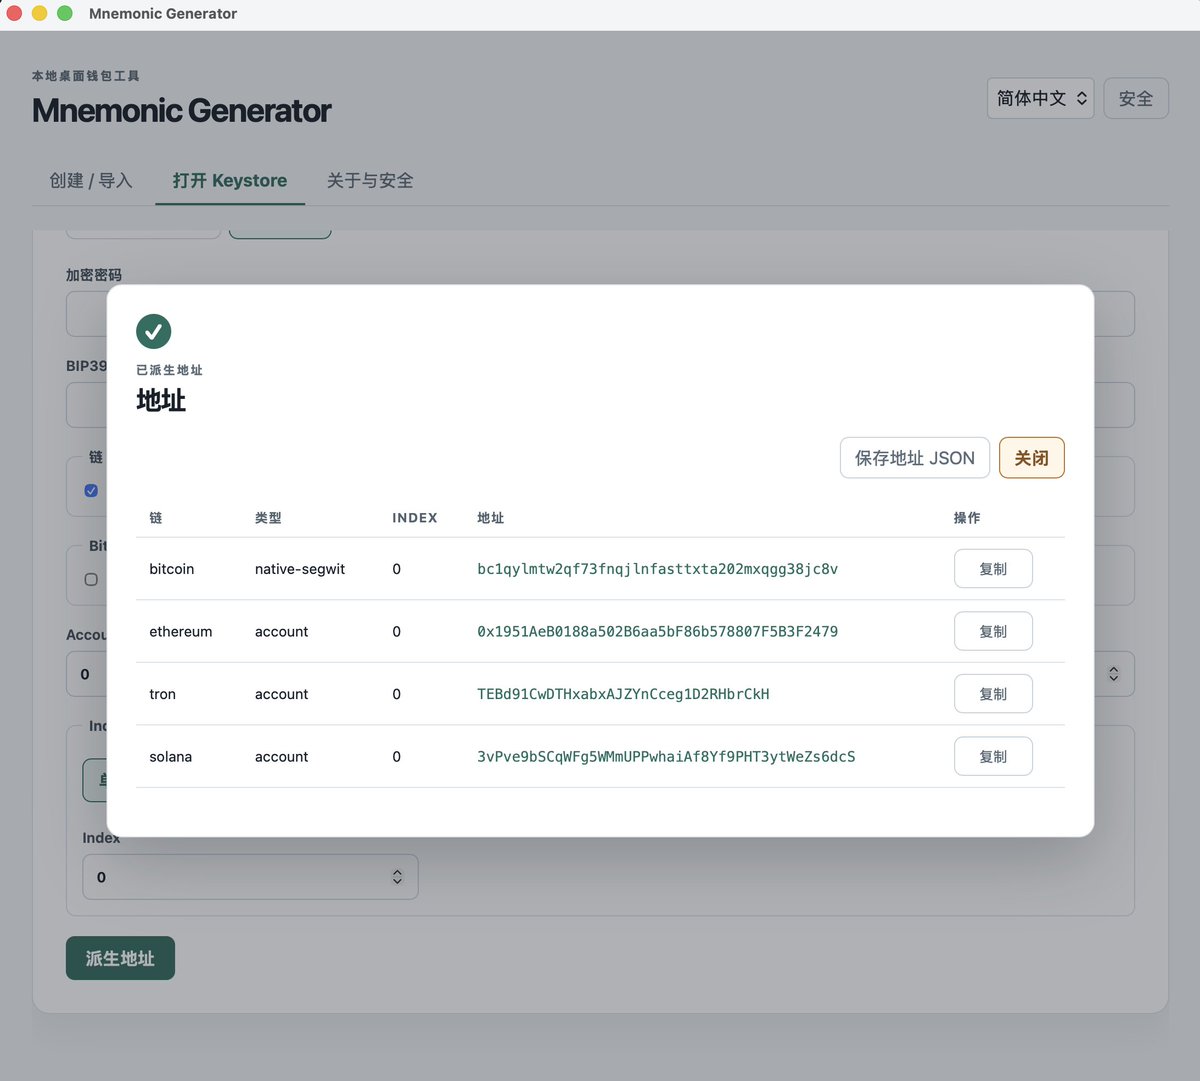The image size is (1200, 1081).
Task: Click the Index stepper arrows
Action: 397,877
